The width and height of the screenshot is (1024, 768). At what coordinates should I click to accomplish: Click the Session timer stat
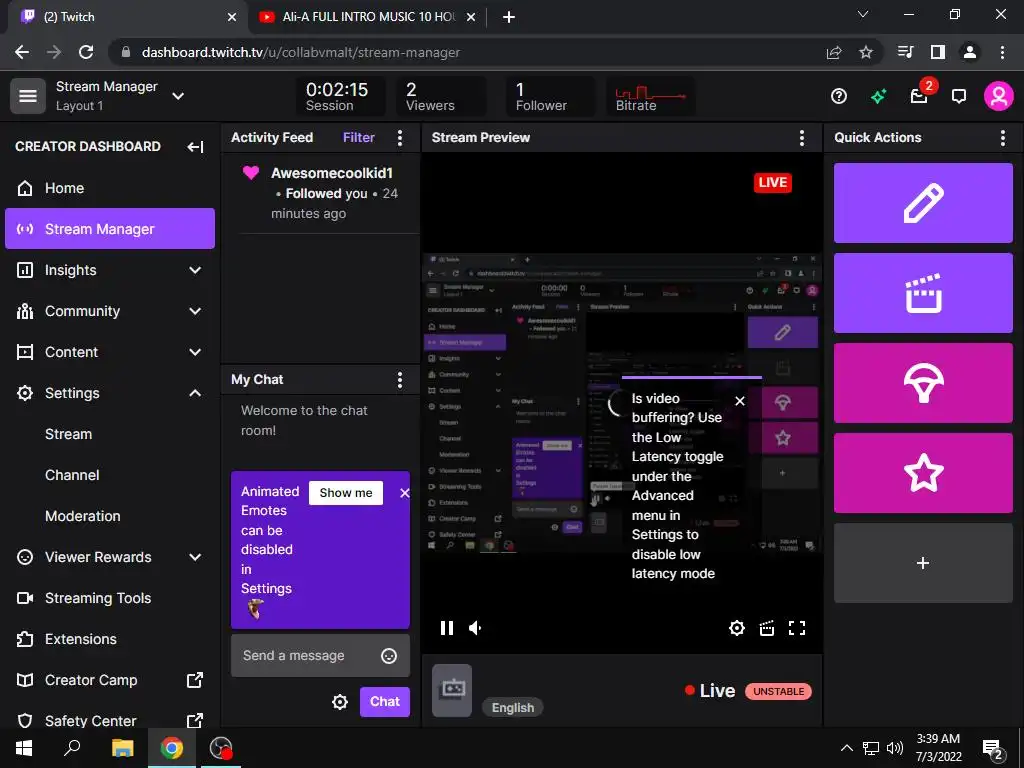(x=340, y=96)
